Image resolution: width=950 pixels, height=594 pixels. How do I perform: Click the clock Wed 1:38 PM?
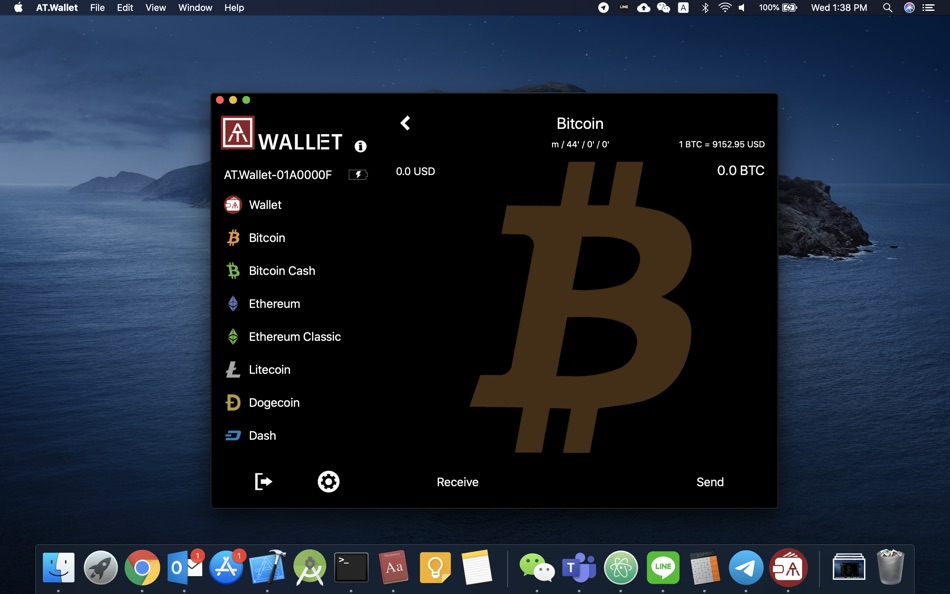[839, 8]
